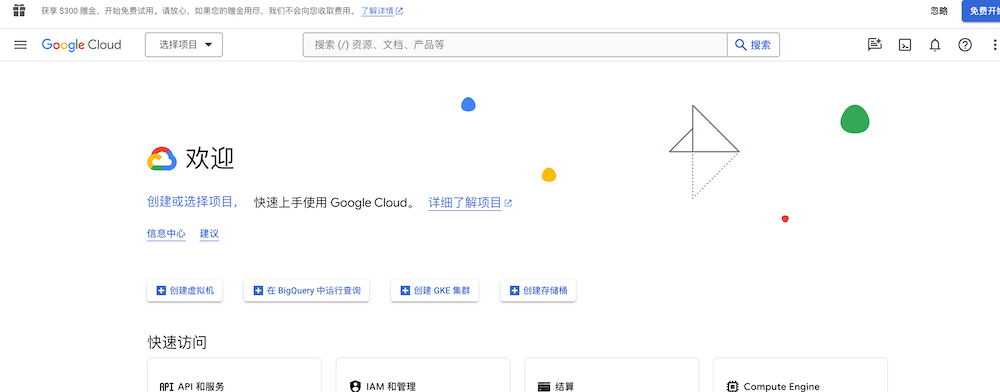Click the gift icon in the banner
This screenshot has width=1000, height=392.
pos(19,11)
